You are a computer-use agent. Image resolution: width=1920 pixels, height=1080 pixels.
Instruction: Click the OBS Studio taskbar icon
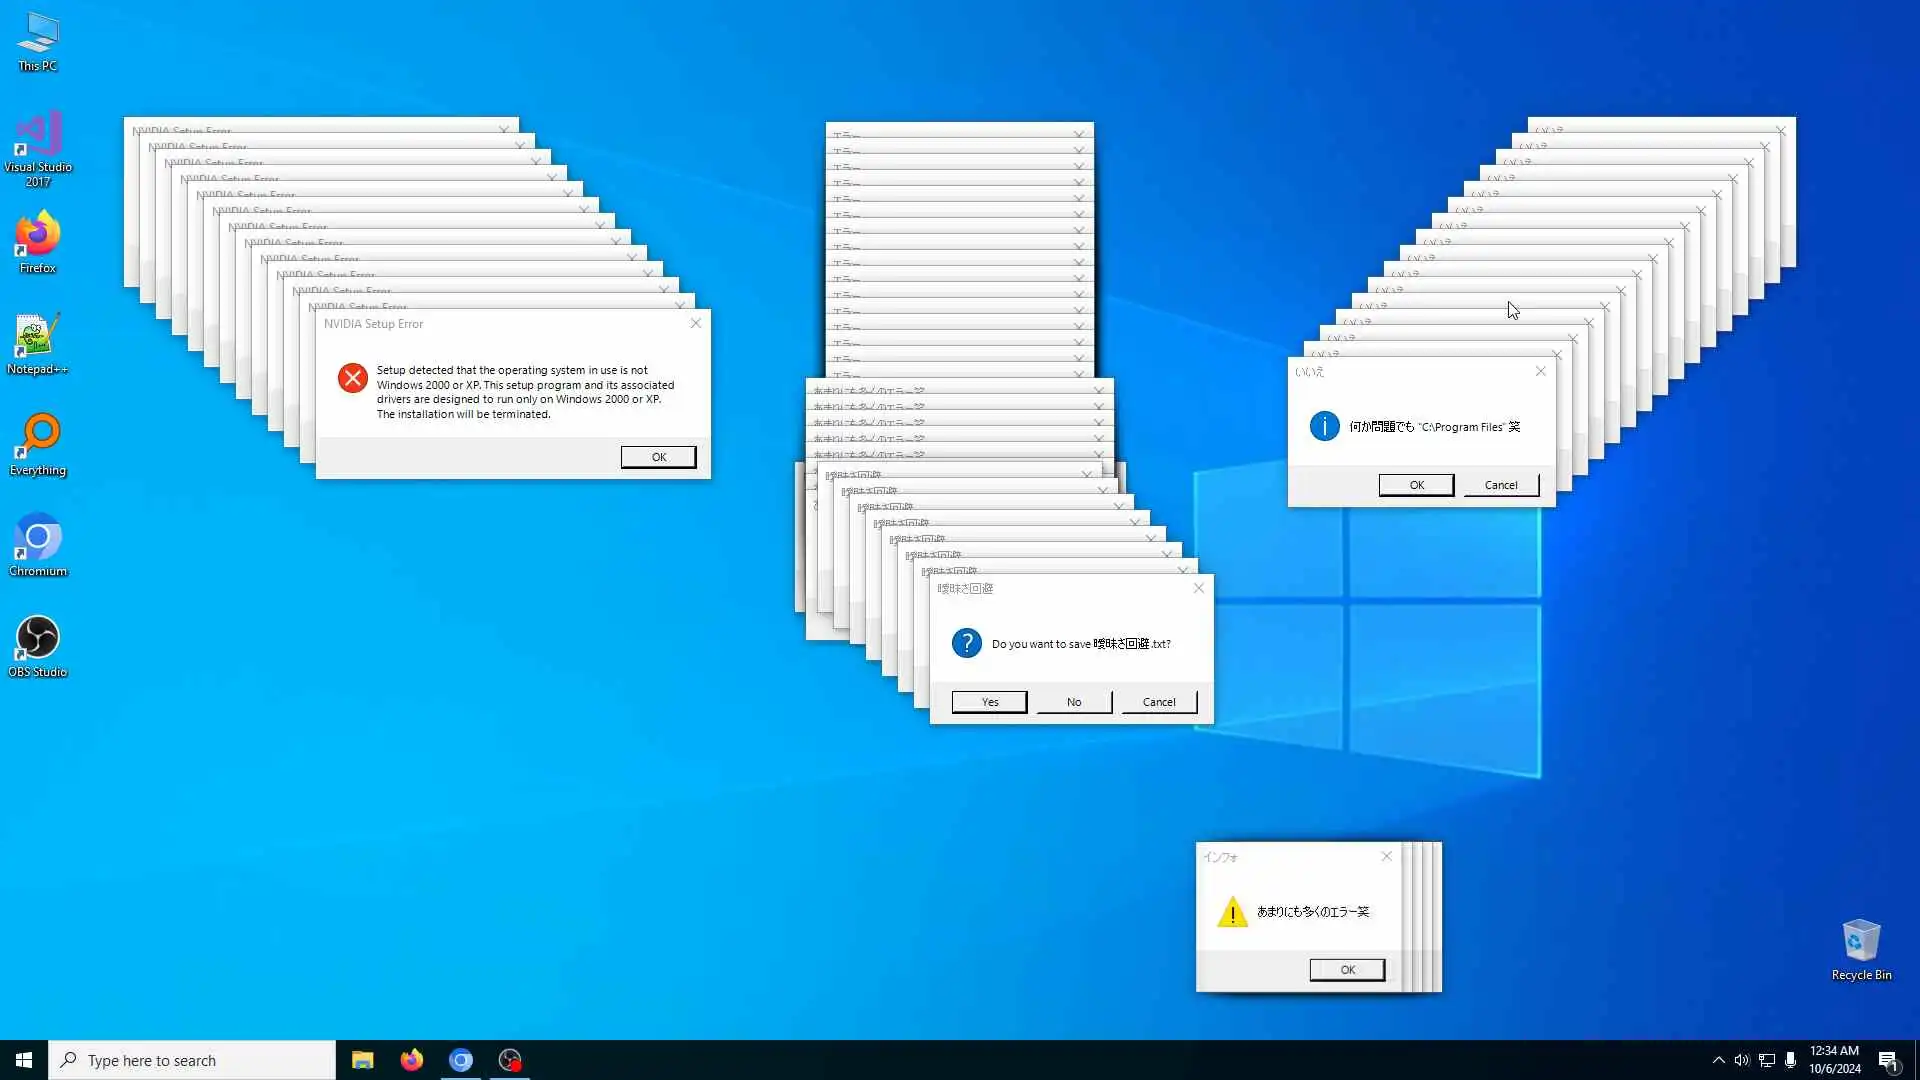point(510,1060)
